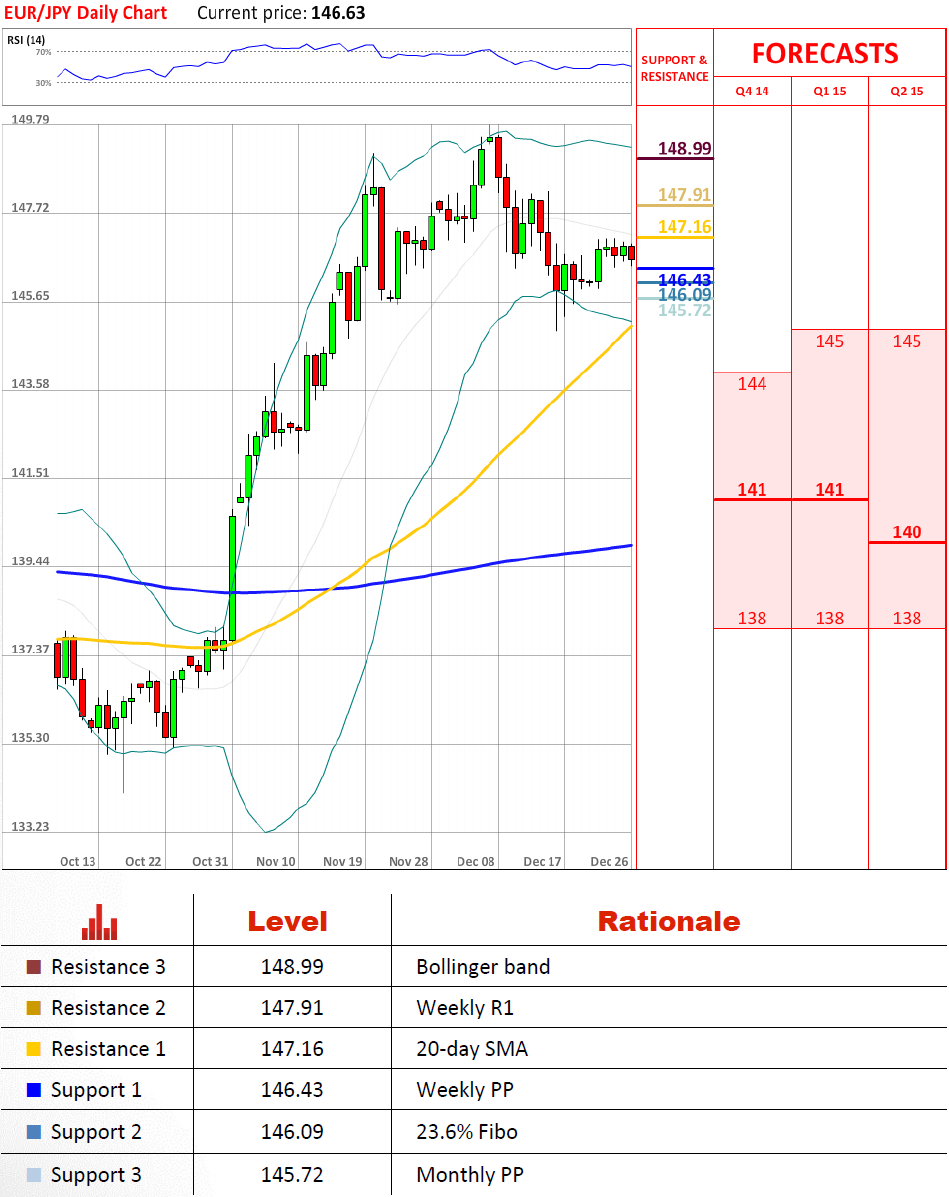
Task: Click the 147.16 resistance level marker
Action: pos(685,227)
